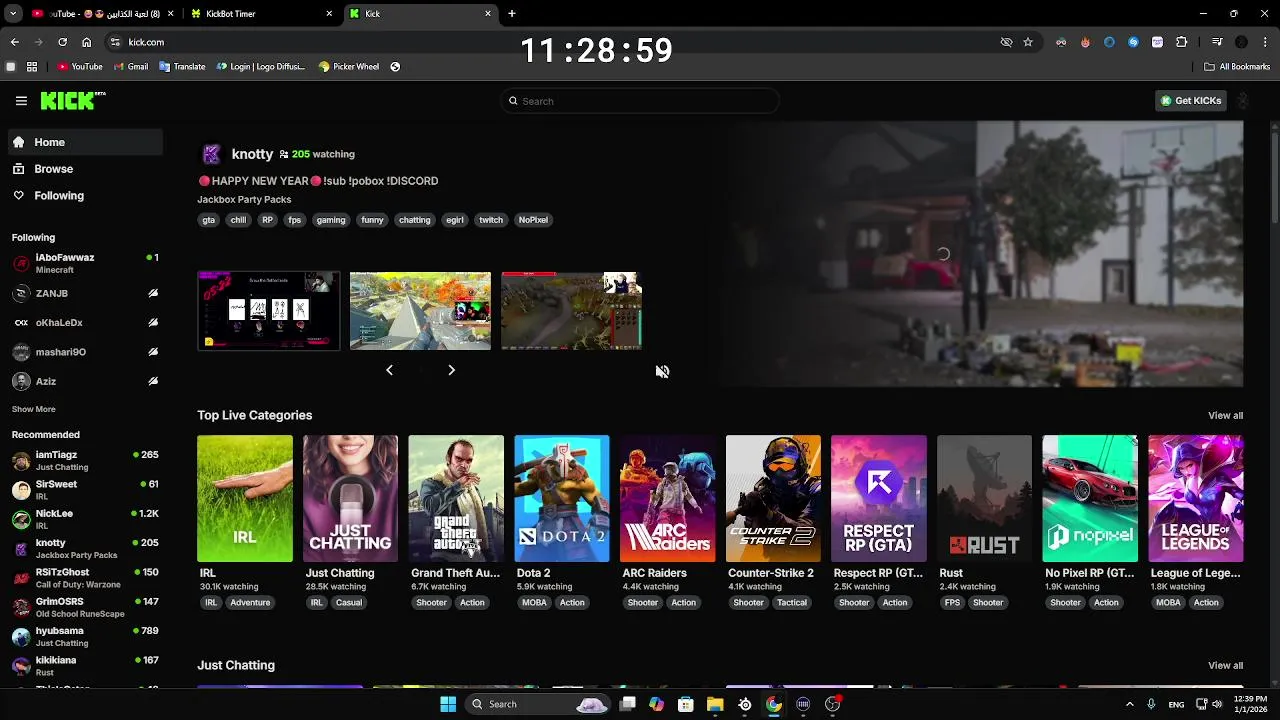1280x720 pixels.
Task: Select the FPS tag under Rust
Action: coord(952,603)
